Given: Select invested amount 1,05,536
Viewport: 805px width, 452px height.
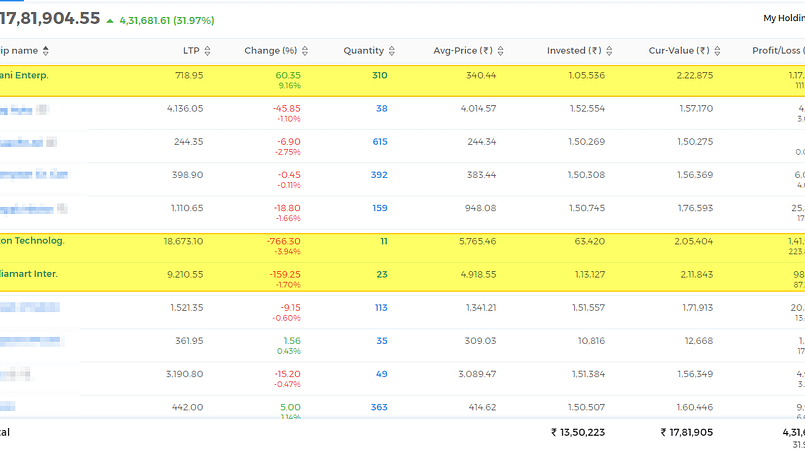Looking at the screenshot, I should point(587,76).
